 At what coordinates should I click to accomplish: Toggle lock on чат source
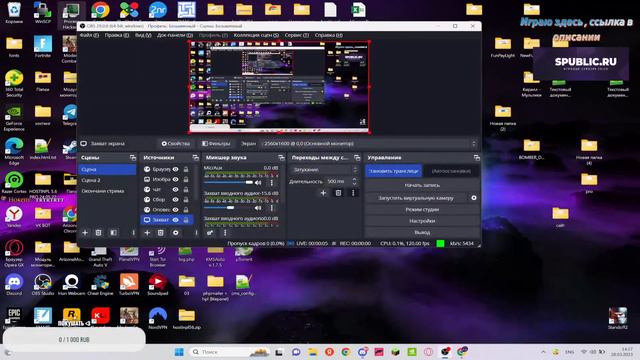[x=186, y=189]
